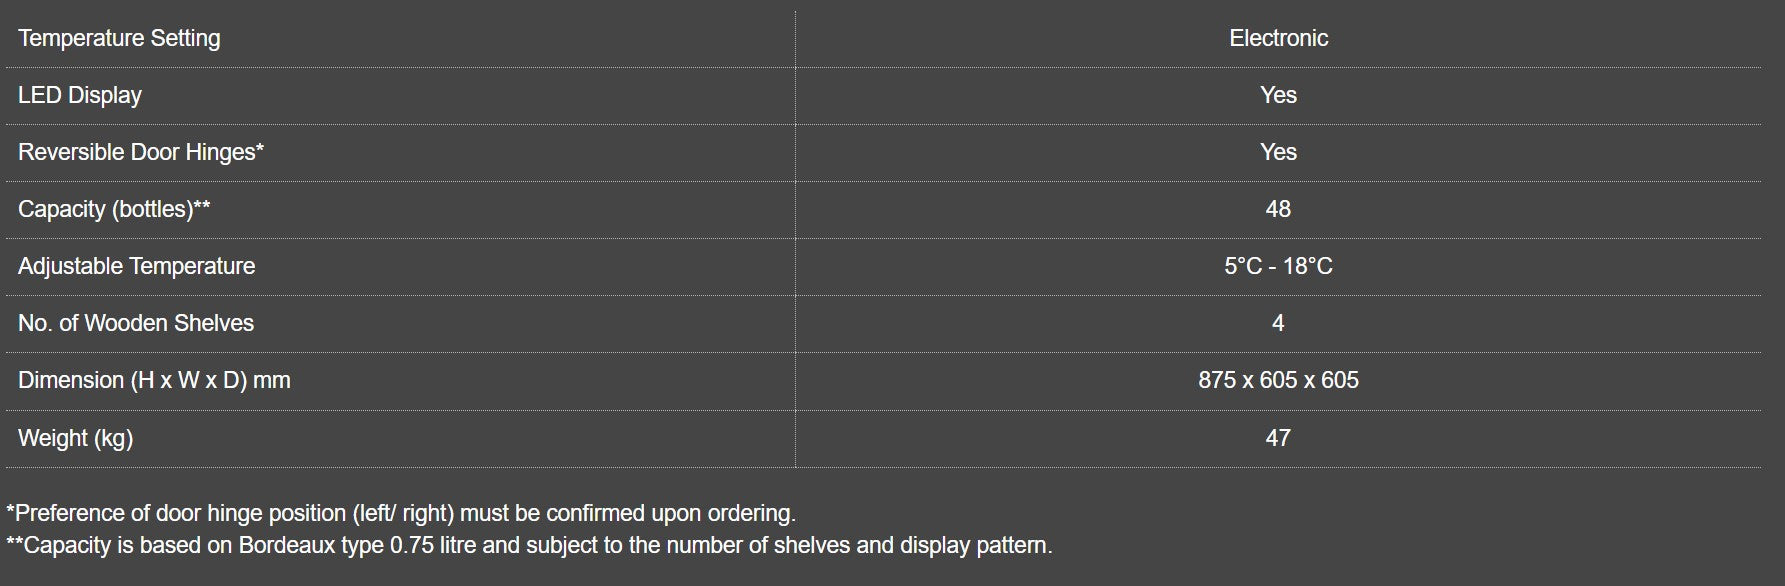Screen dimensions: 1785x586
Task: Select 'Yes' value for Reversible Door Hinges
Action: [x=1278, y=152]
